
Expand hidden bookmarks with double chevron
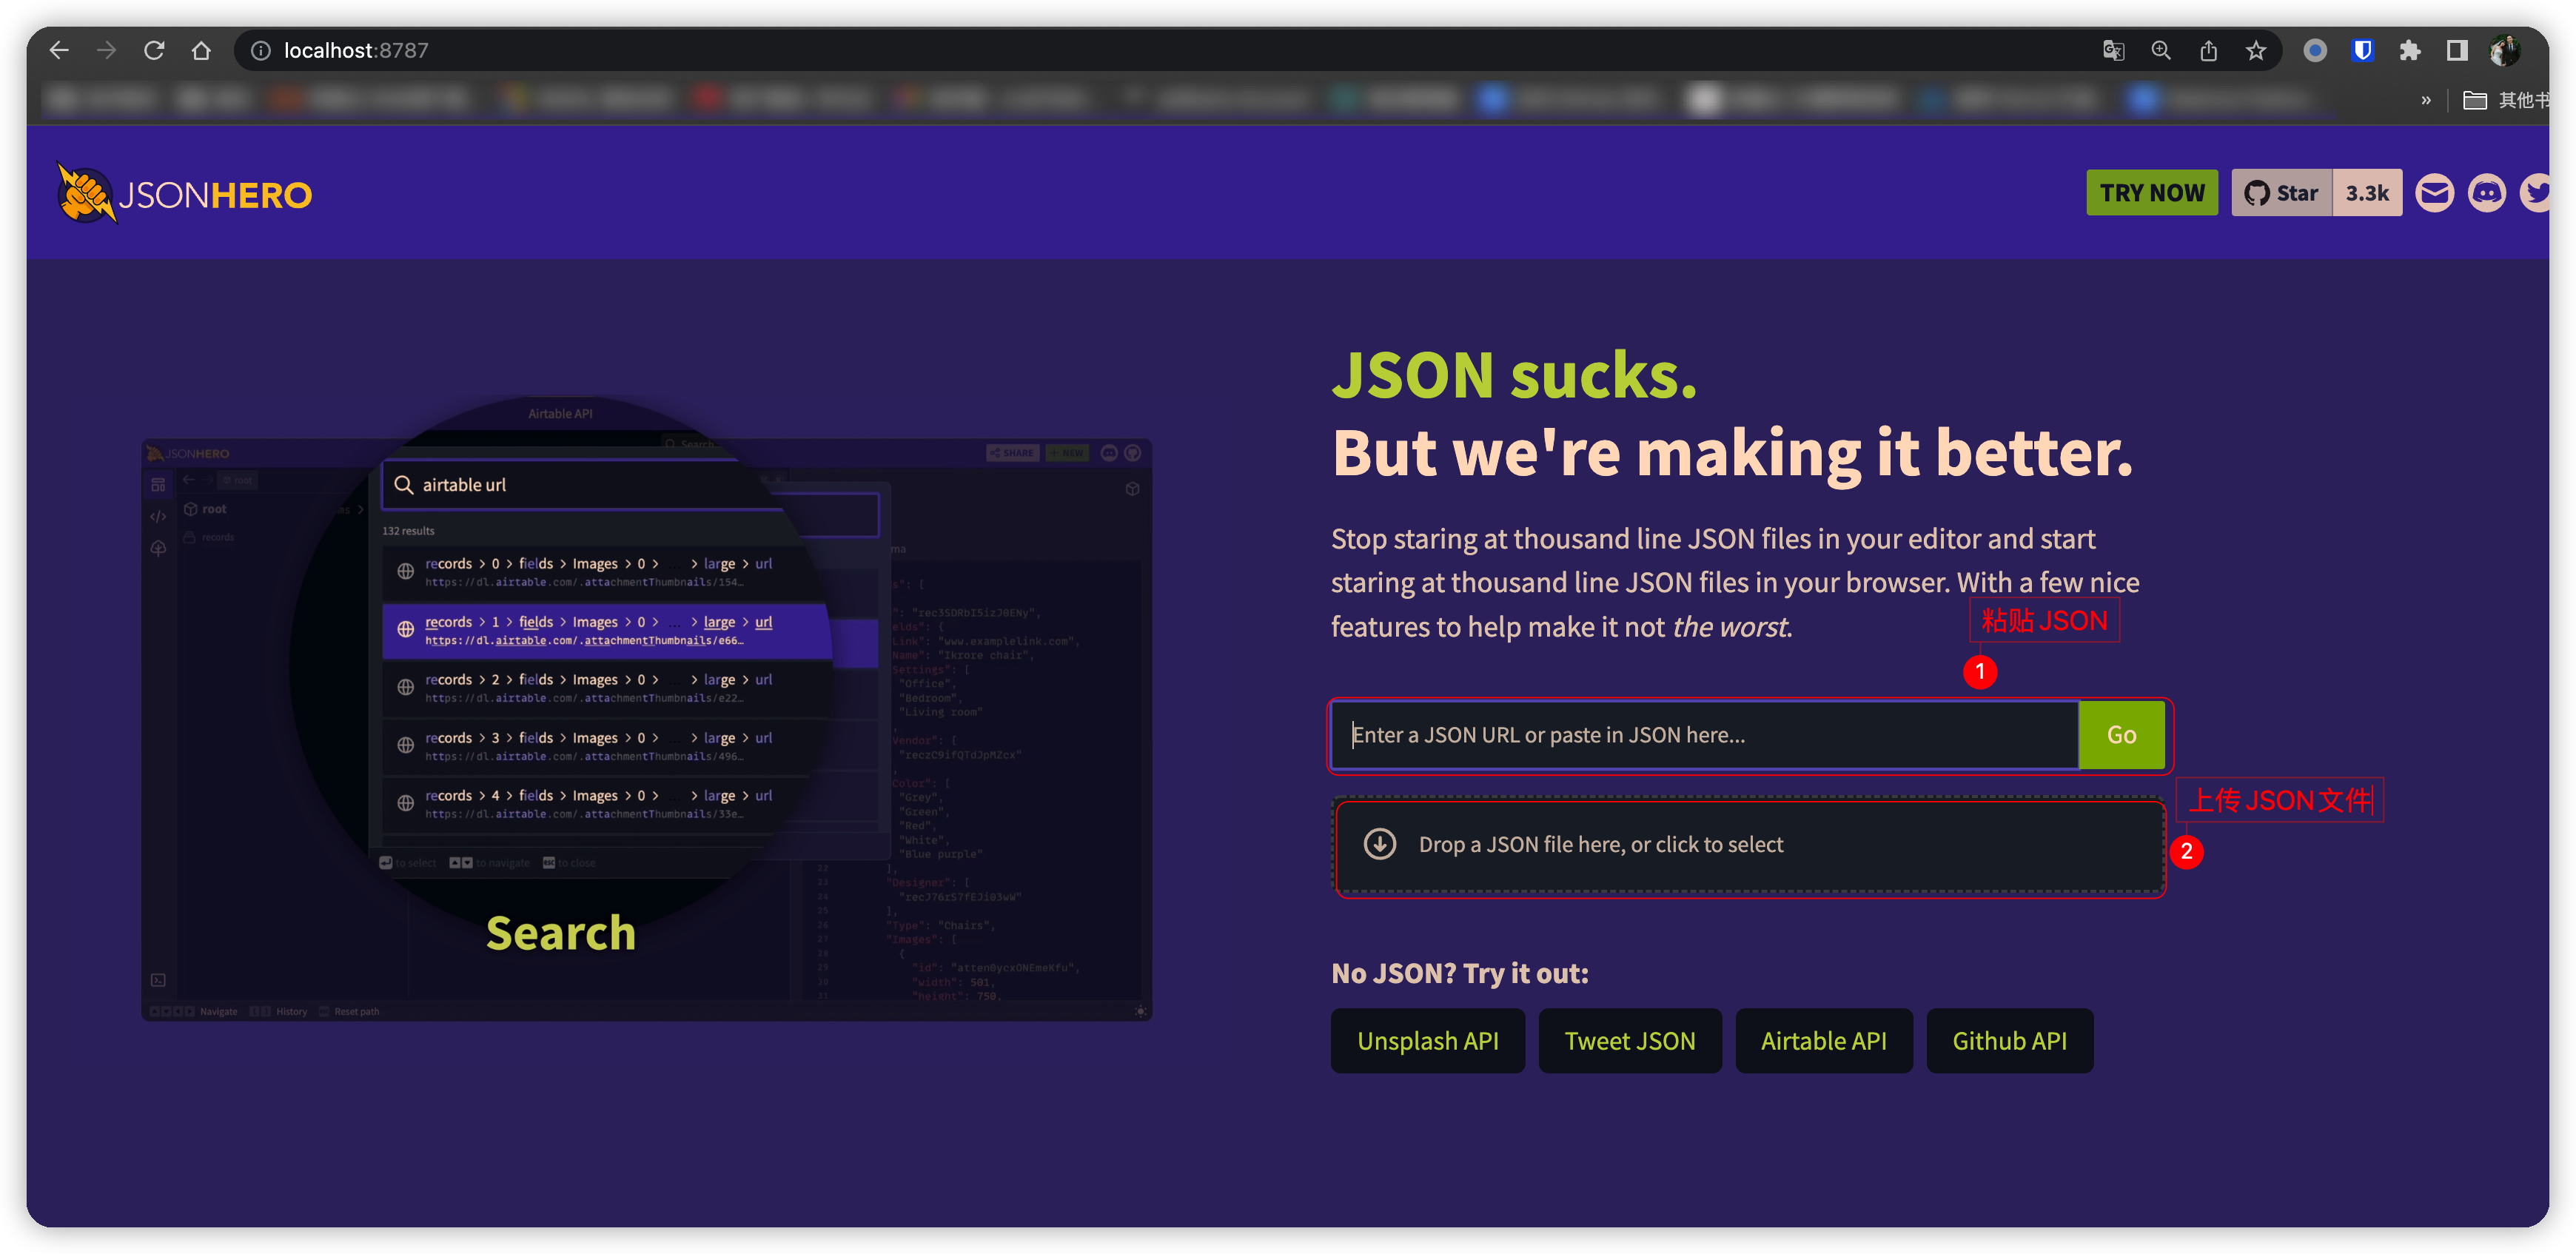(2426, 100)
